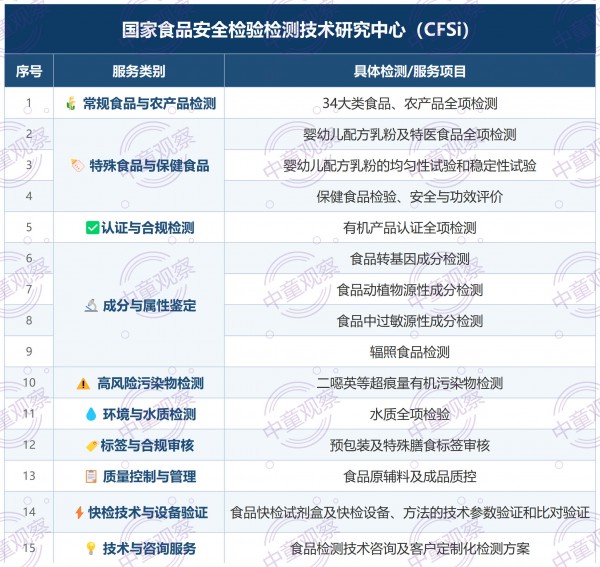Click row number 4 in 序号 column
Viewport: 600px width, 567px height.
[x=29, y=196]
